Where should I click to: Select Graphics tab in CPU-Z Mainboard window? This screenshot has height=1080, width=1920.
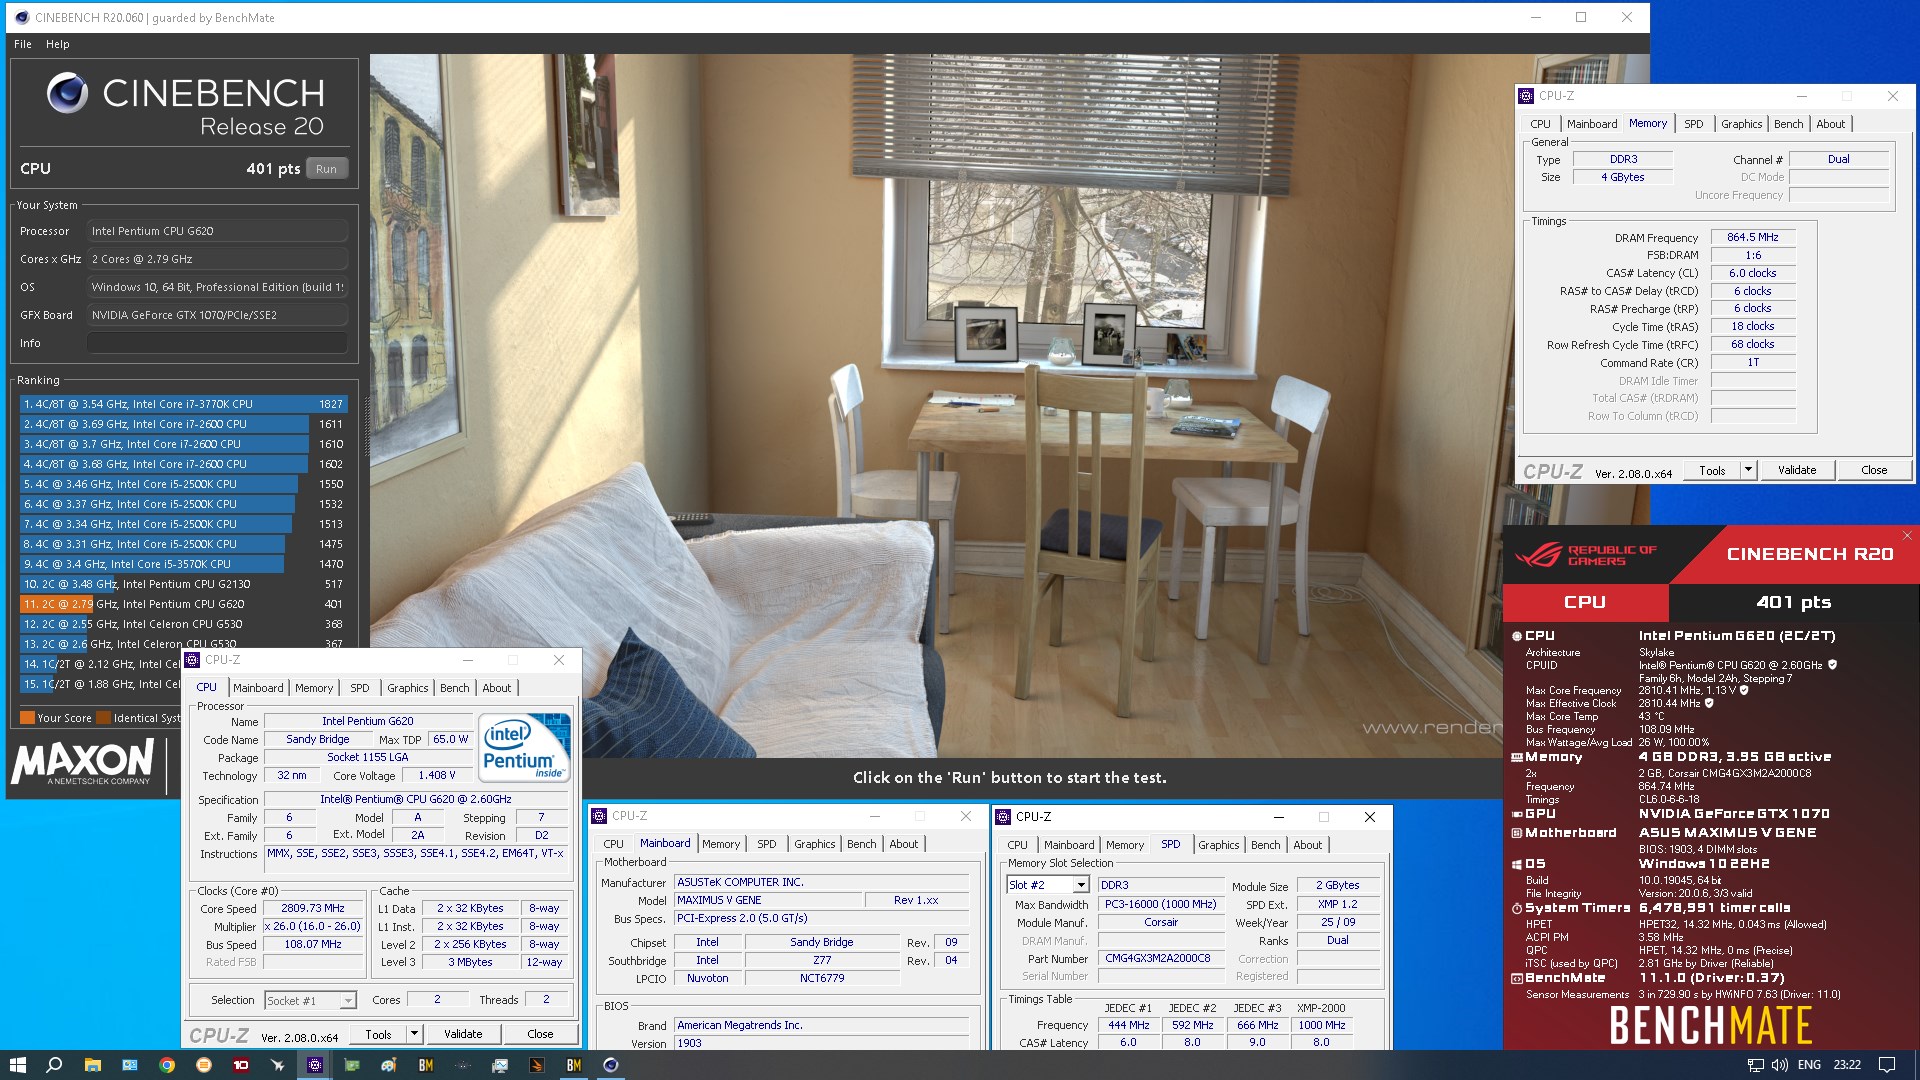pos(814,845)
